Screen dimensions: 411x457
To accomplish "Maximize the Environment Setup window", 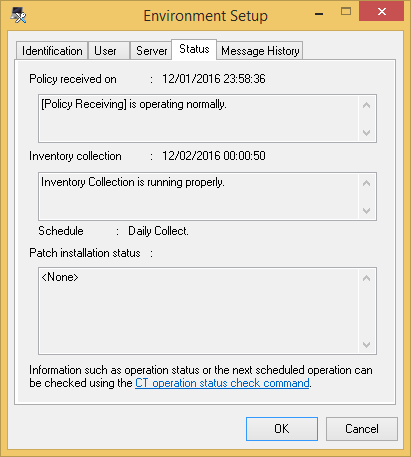I will (x=346, y=12).
